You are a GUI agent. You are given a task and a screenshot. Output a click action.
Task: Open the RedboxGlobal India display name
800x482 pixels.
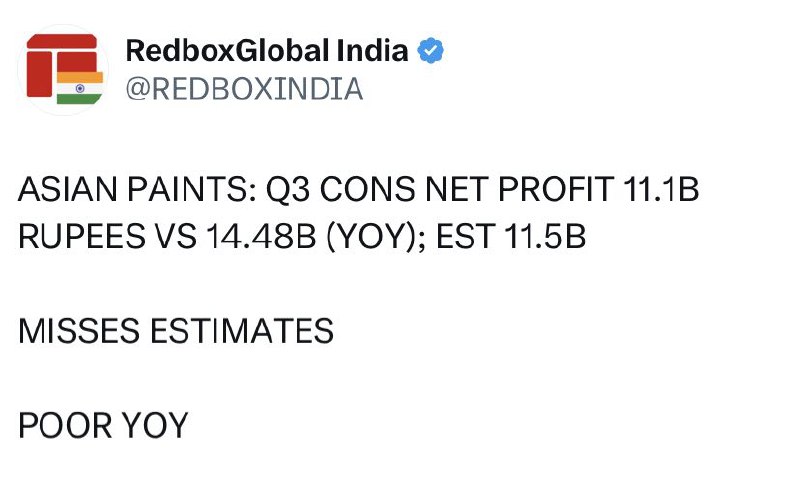click(267, 50)
